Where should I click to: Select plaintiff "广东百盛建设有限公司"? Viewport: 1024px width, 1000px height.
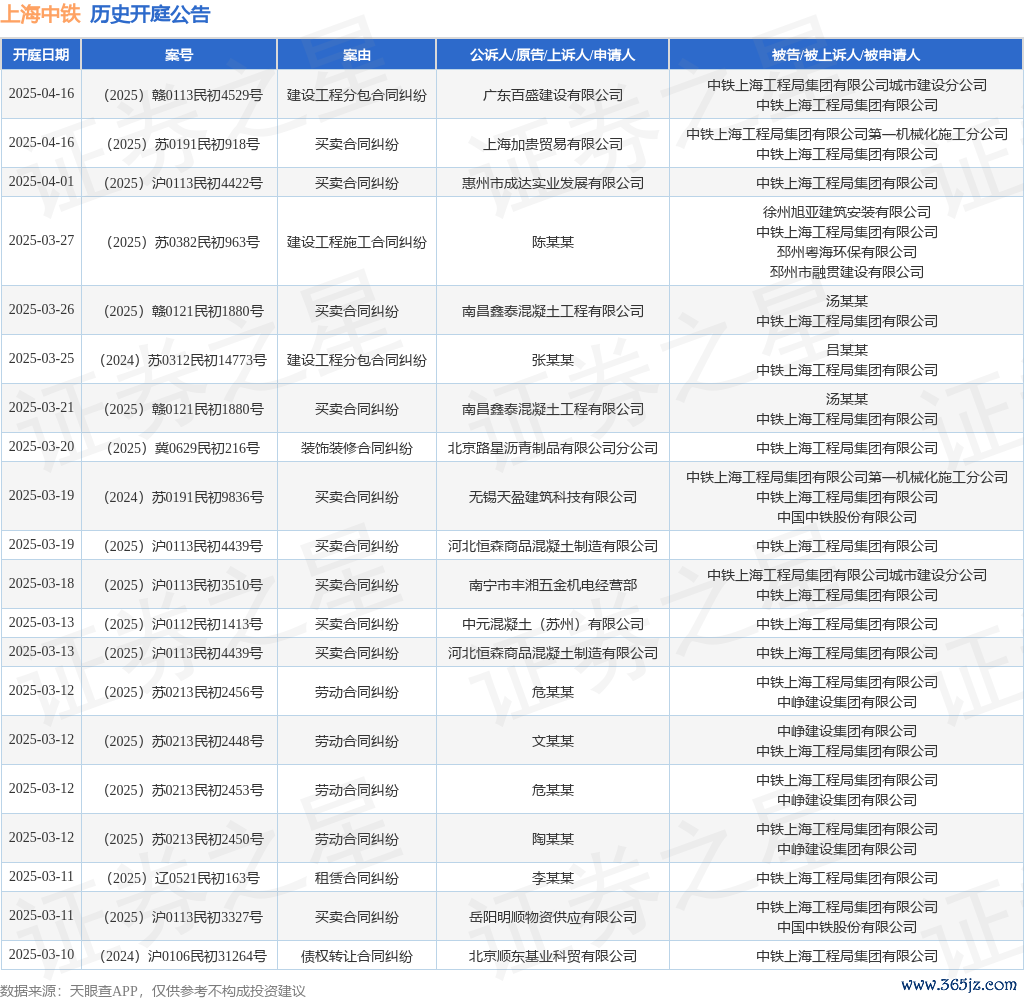(552, 95)
